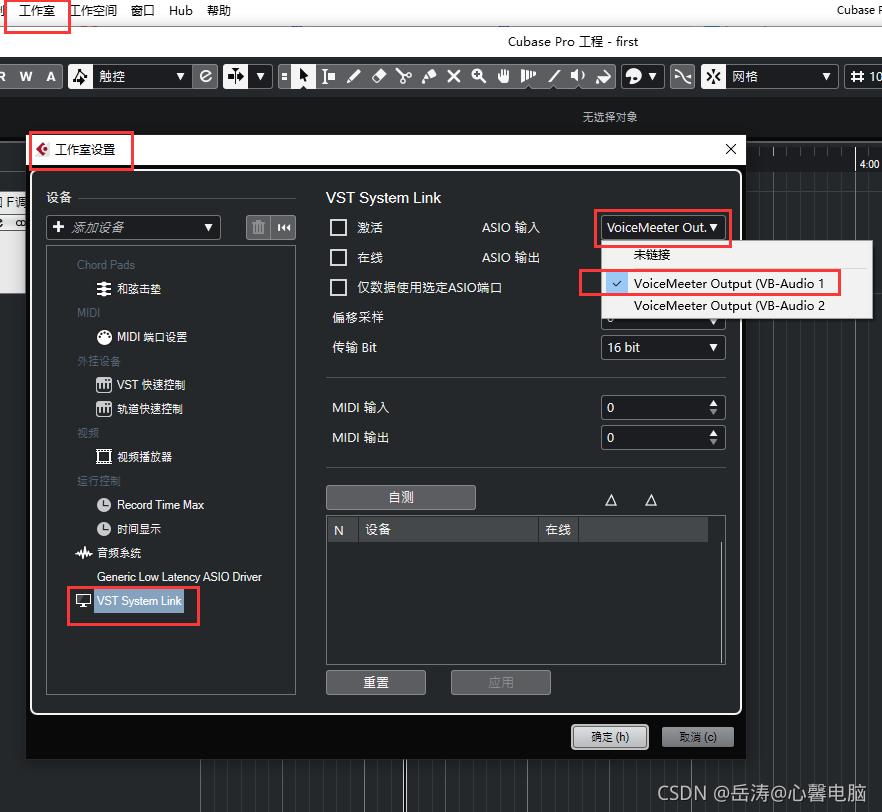This screenshot has width=882, height=812.
Task: Select the Draw pencil tool
Action: pos(354,76)
